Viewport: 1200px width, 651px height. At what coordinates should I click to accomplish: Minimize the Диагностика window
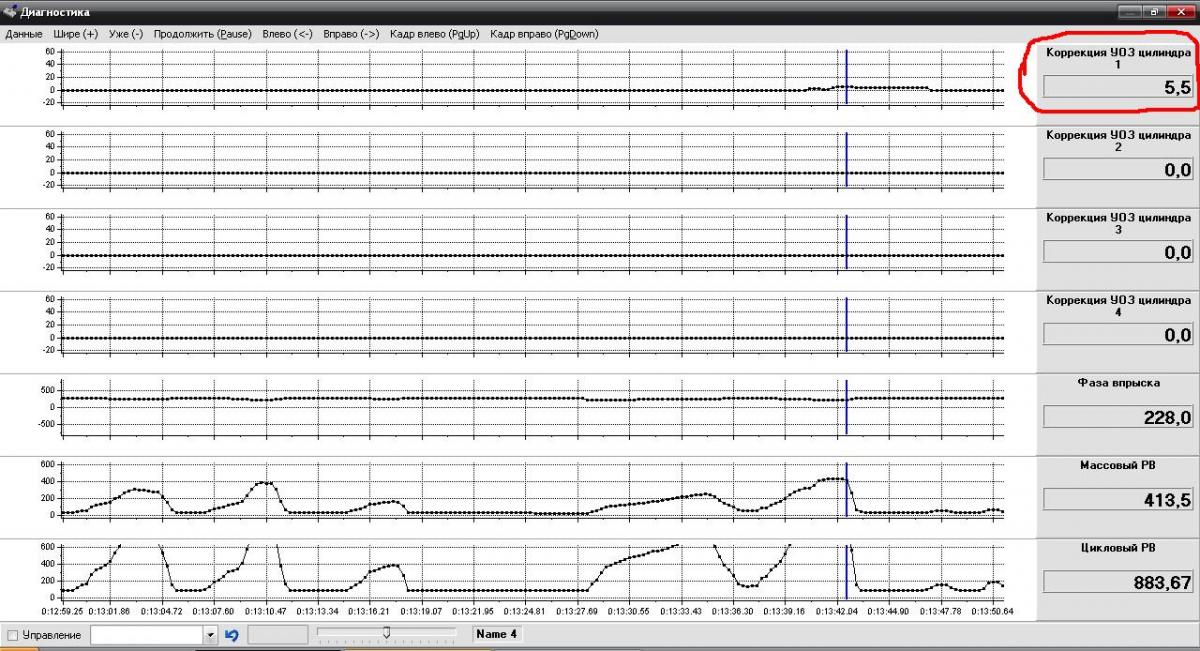[1132, 12]
